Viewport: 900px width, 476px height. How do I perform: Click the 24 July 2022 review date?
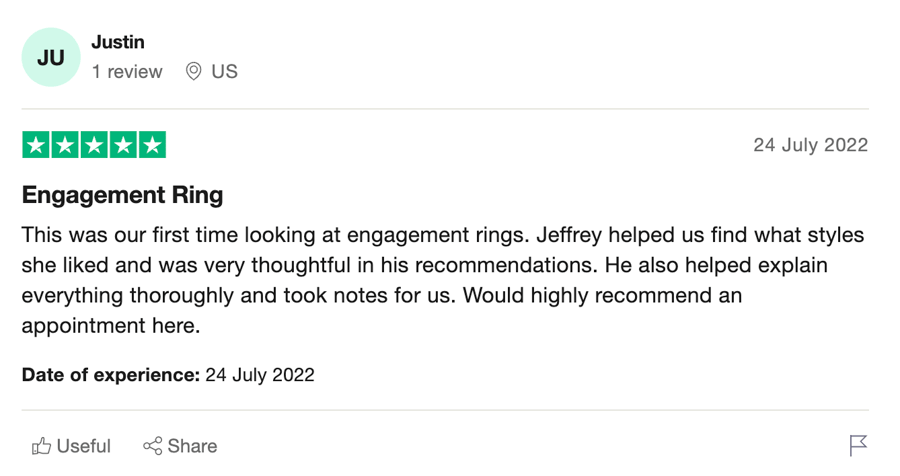pyautogui.click(x=810, y=145)
